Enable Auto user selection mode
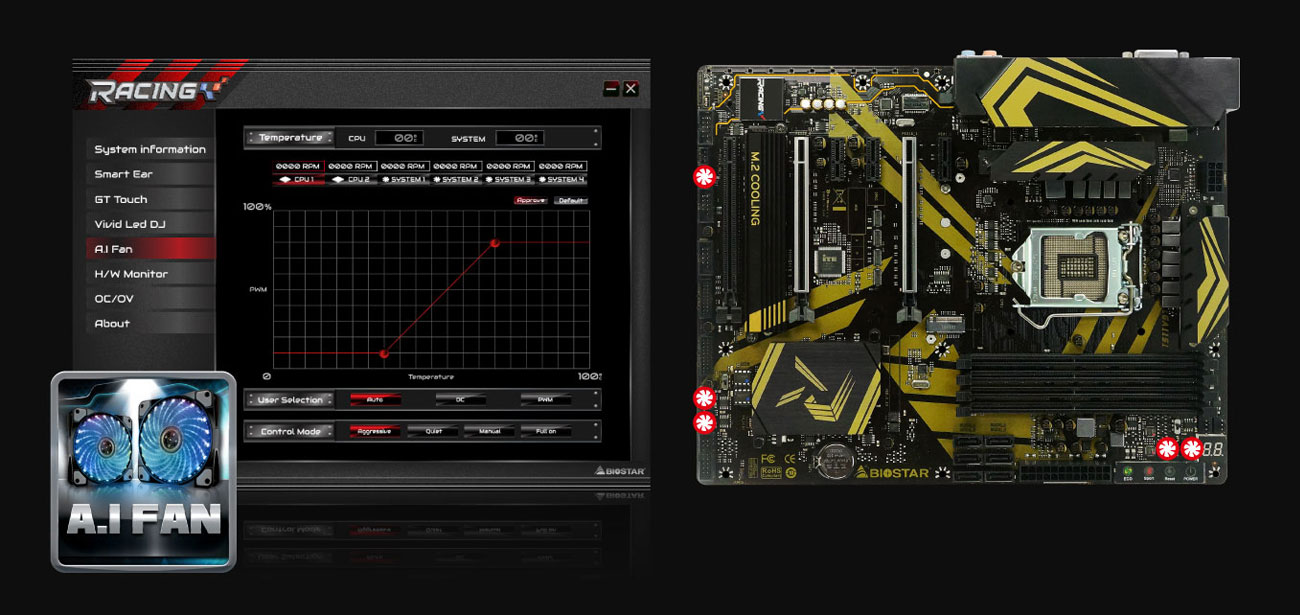The height and width of the screenshot is (615, 1300). coord(375,400)
